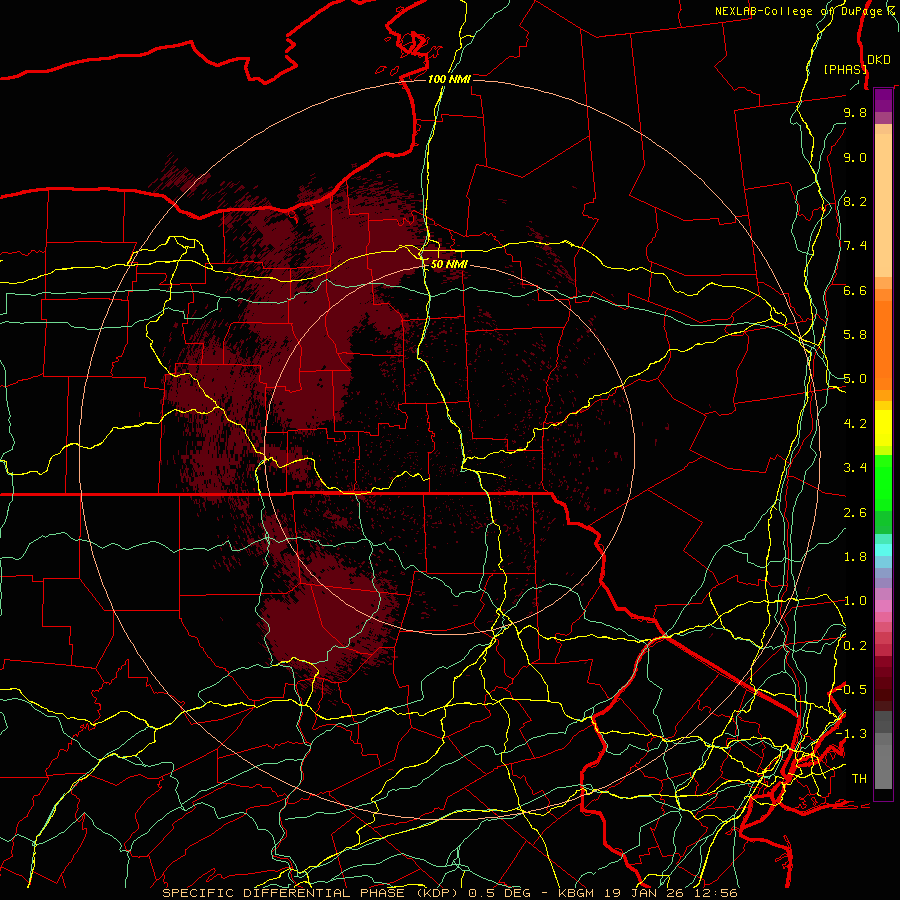Click the 50 NMI range ring label
The width and height of the screenshot is (900, 900).
[449, 264]
